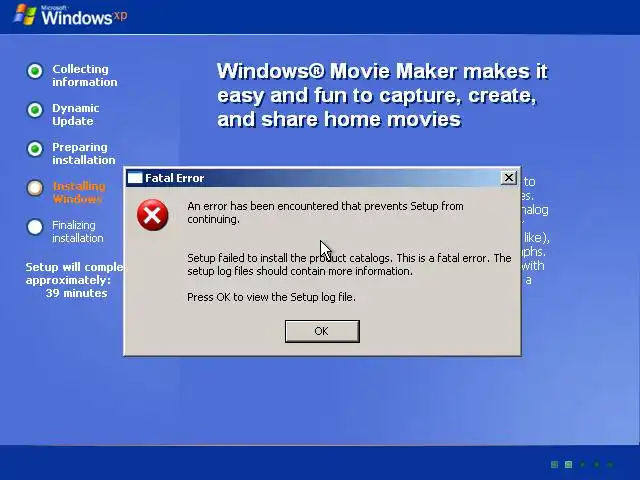The width and height of the screenshot is (640, 480).
Task: Click the '39 minutes' remaining time text
Action: 76,293
